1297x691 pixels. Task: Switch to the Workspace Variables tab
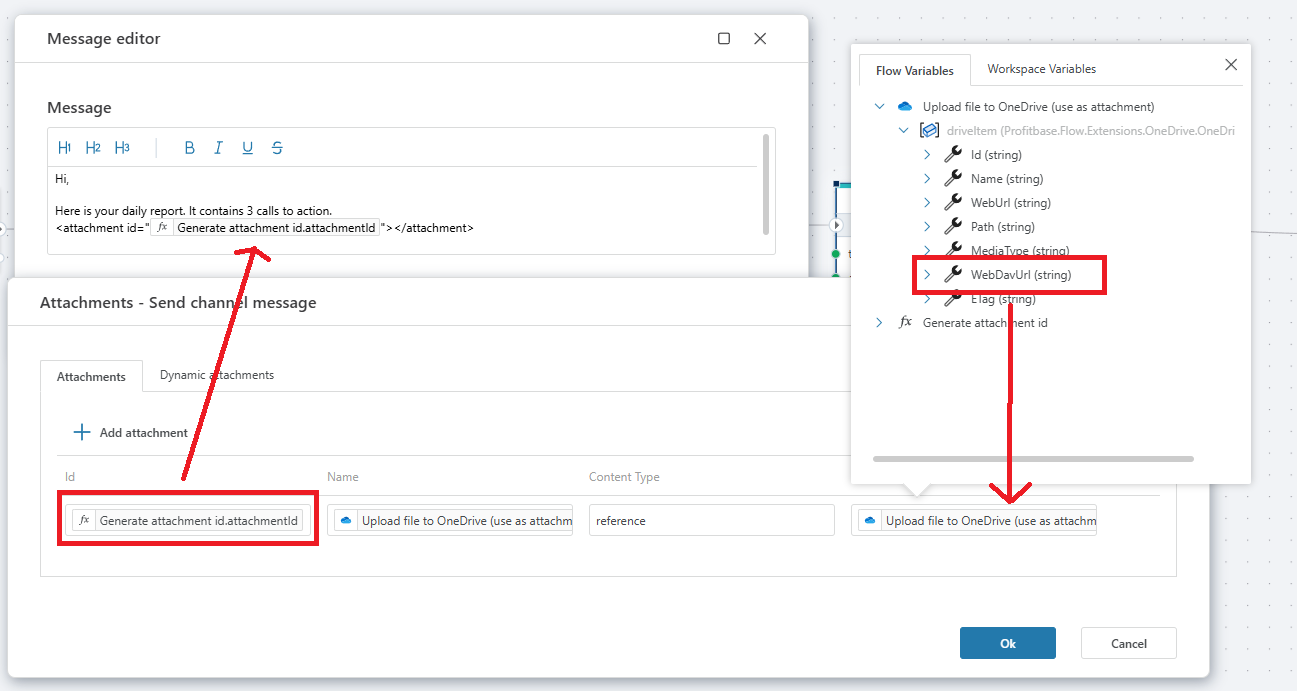1041,69
